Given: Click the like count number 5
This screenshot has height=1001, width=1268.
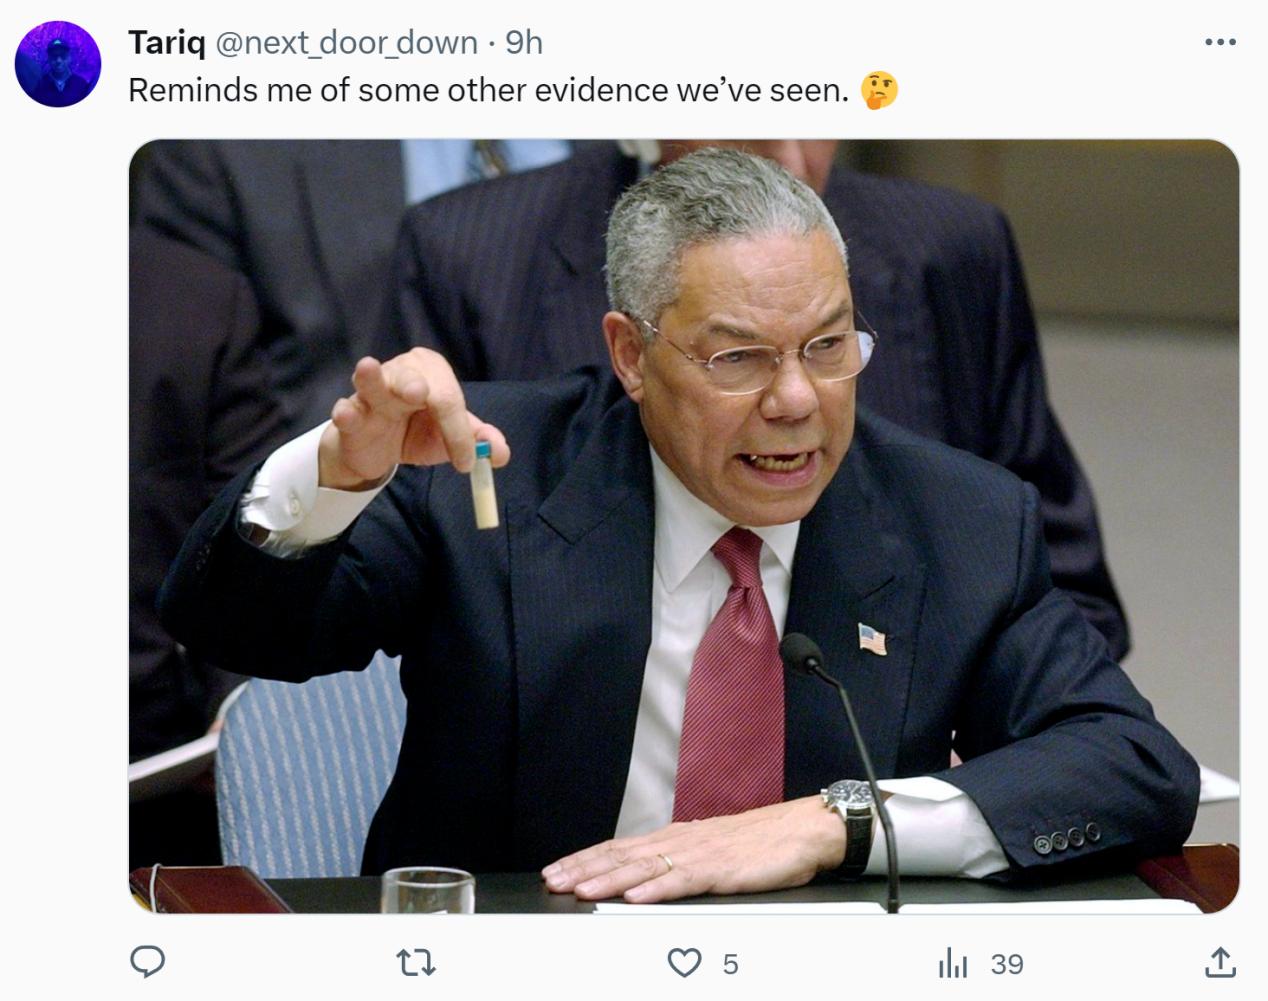Looking at the screenshot, I should [x=730, y=964].
